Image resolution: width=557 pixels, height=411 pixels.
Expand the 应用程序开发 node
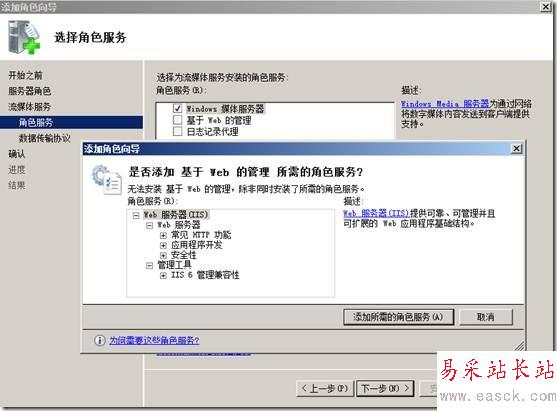coord(163,245)
